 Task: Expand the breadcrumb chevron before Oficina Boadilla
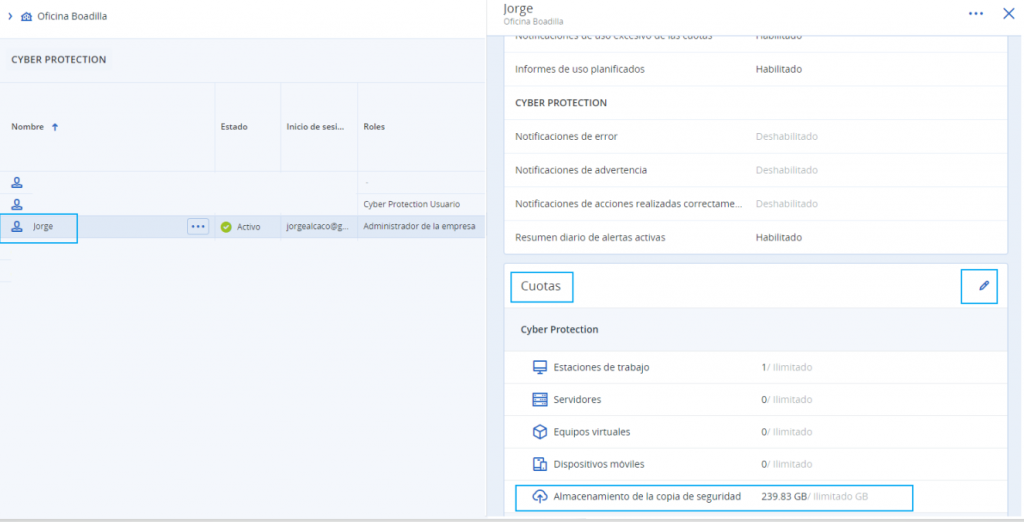(10, 16)
